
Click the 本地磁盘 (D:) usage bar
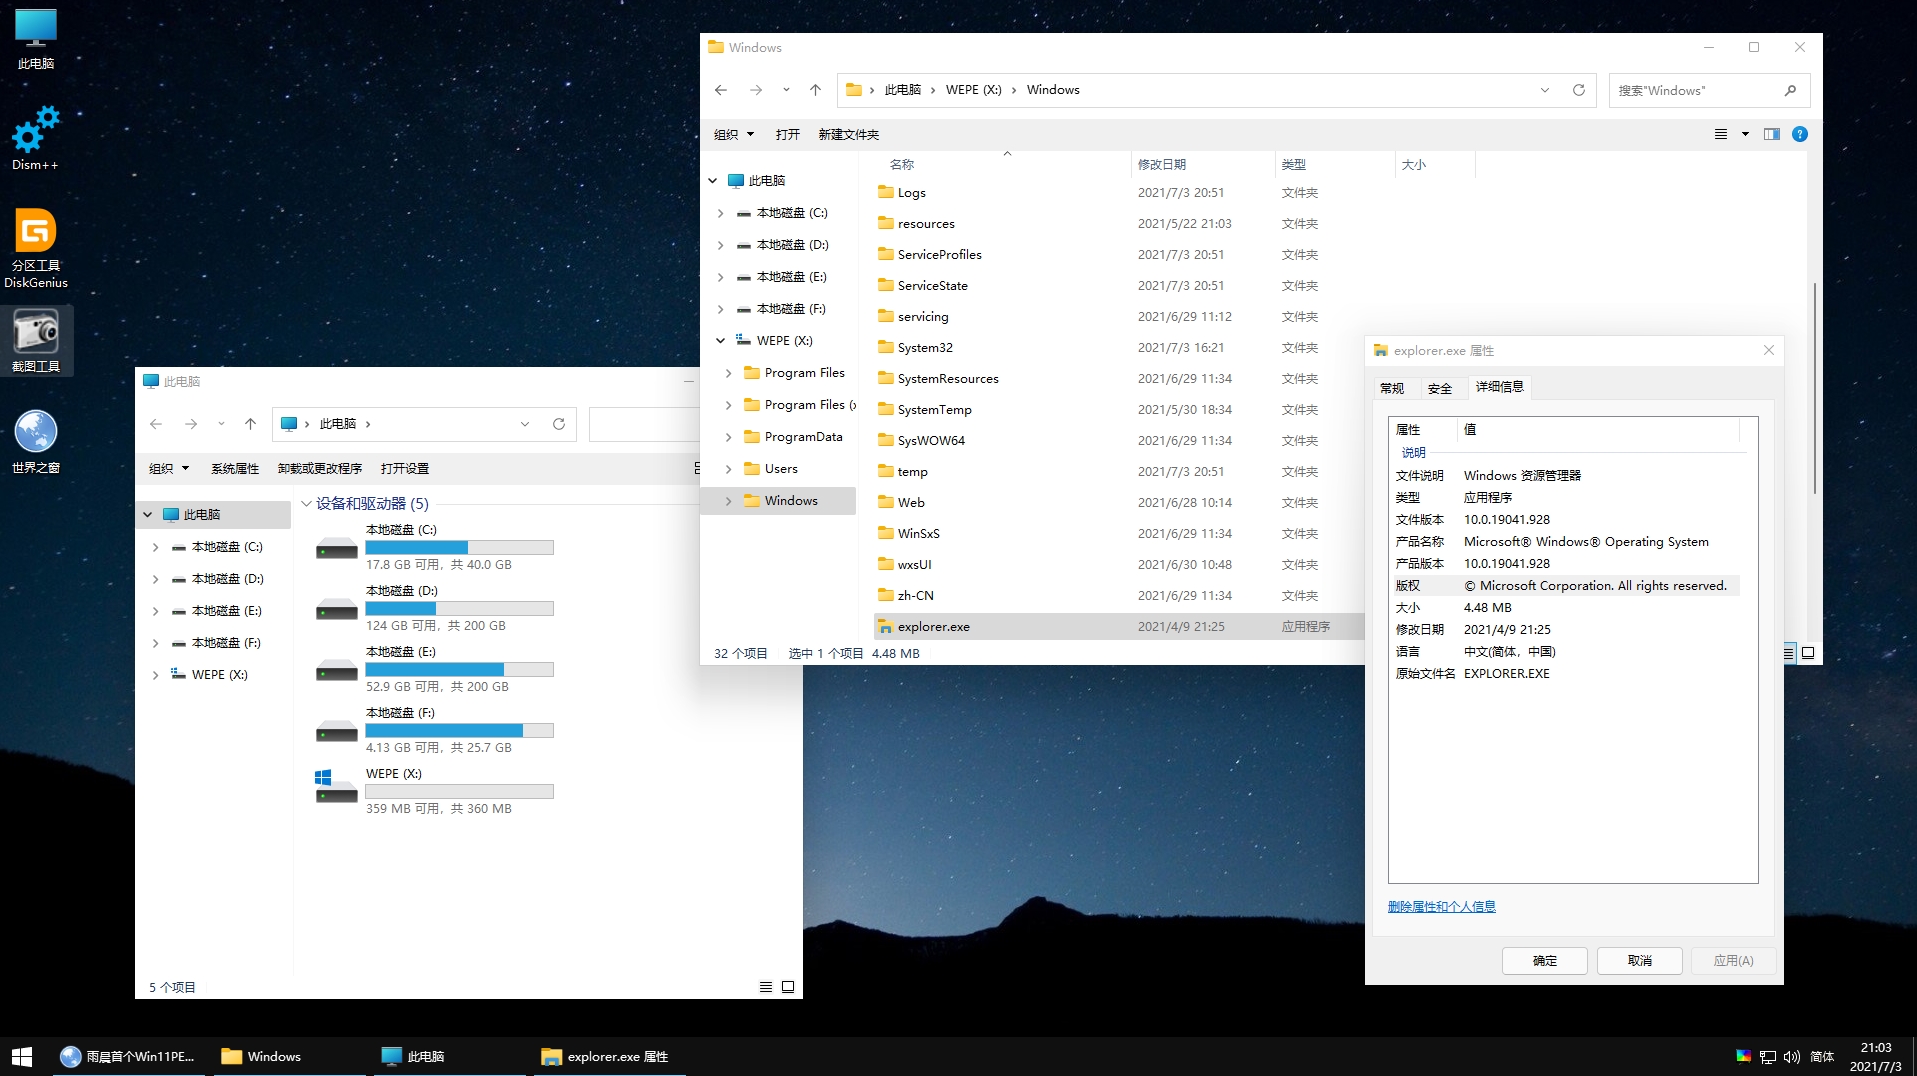(x=460, y=608)
